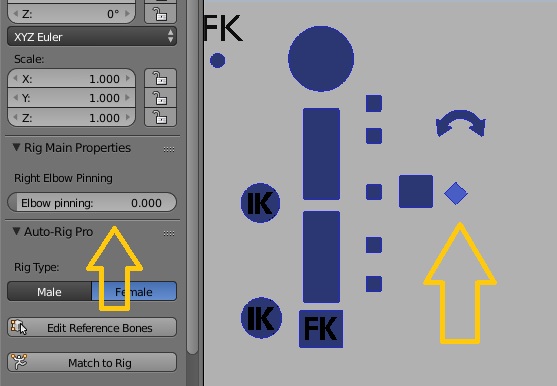Click the Edit Reference Bones button
Image resolution: width=557 pixels, height=386 pixels.
(92, 327)
